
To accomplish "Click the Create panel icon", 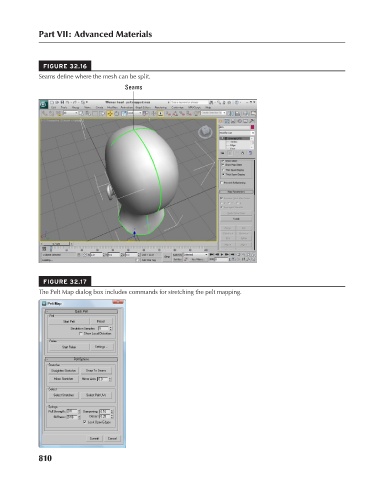I will pyautogui.click(x=221, y=121).
